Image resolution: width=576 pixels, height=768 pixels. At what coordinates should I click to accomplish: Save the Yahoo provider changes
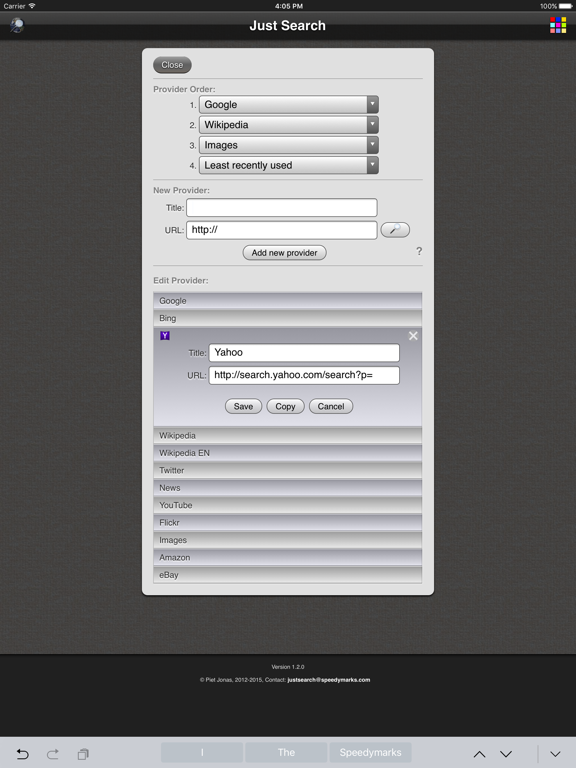(243, 406)
